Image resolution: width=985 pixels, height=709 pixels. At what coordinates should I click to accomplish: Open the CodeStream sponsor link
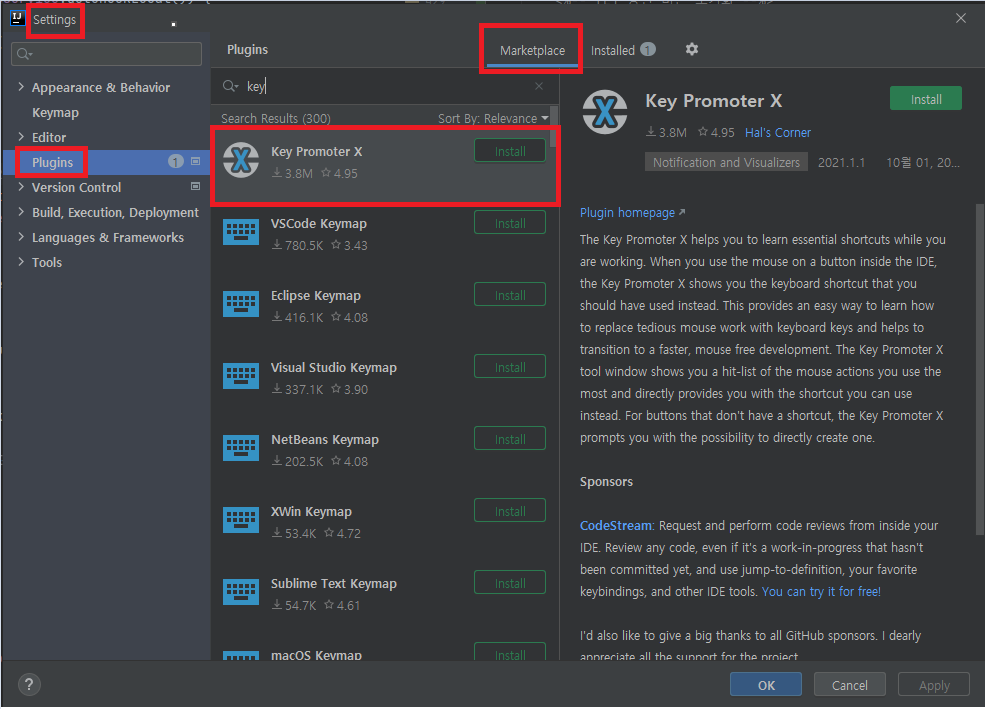pos(616,525)
